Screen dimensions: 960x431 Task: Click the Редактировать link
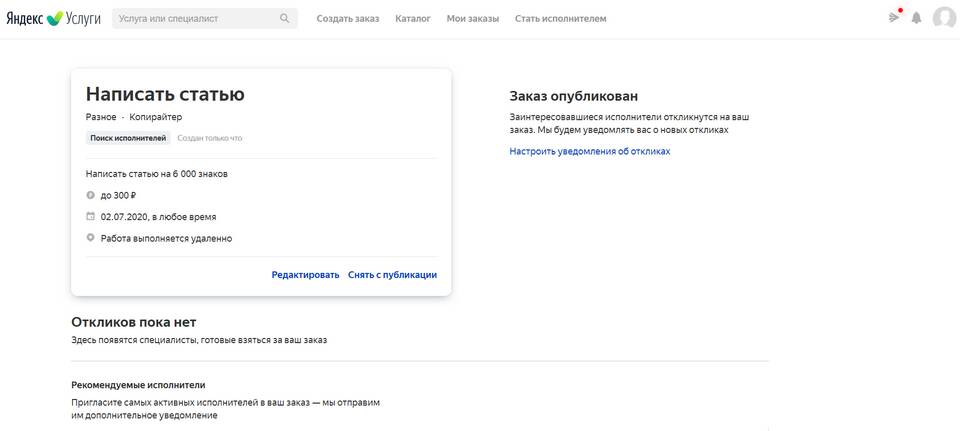click(x=305, y=275)
